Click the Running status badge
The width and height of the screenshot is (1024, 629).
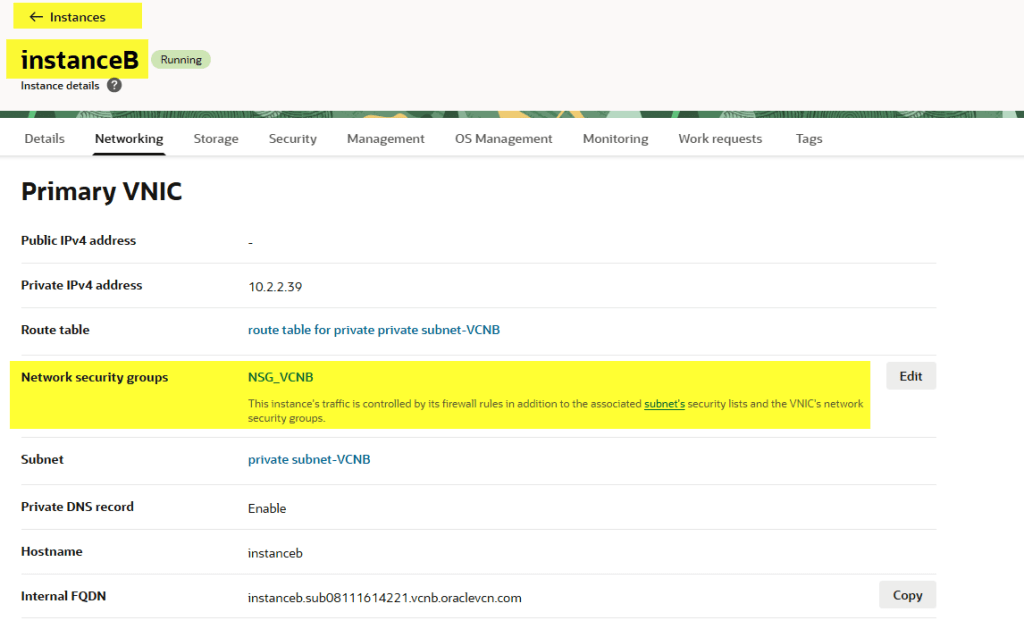pyautogui.click(x=181, y=60)
